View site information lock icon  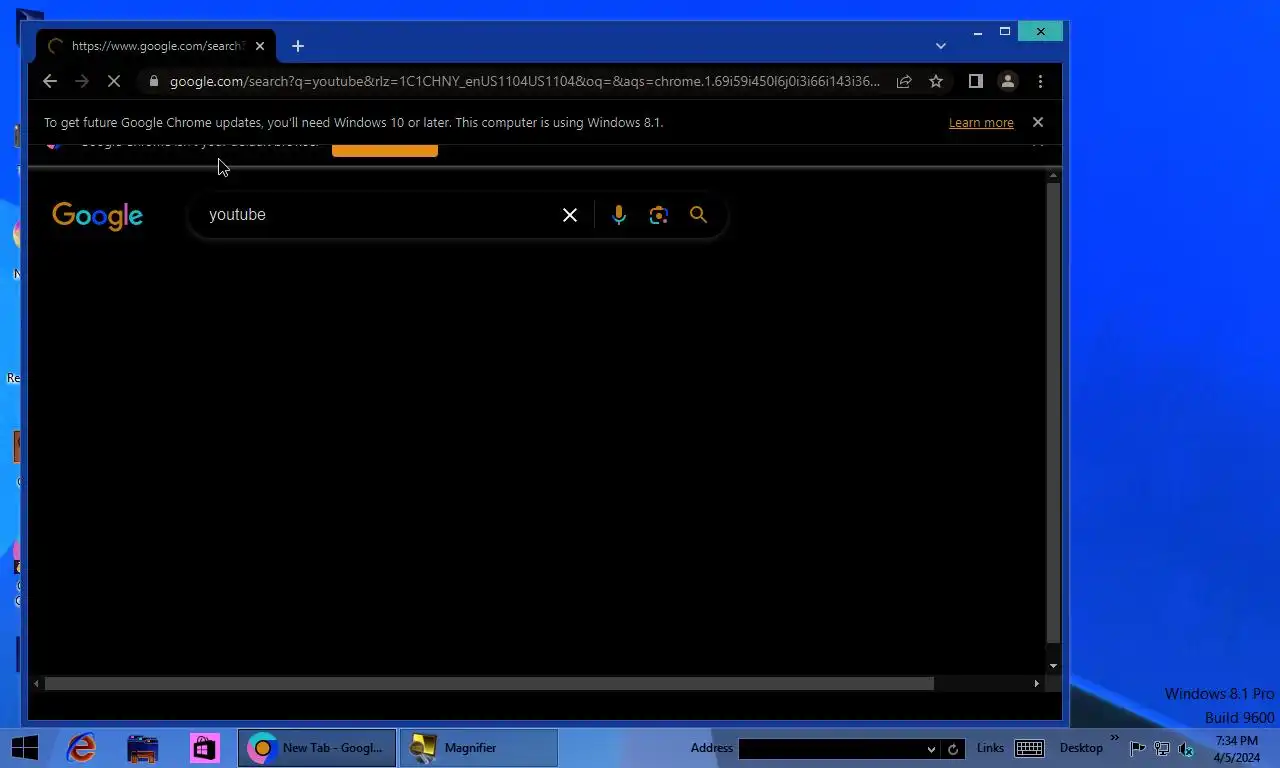pyautogui.click(x=153, y=81)
